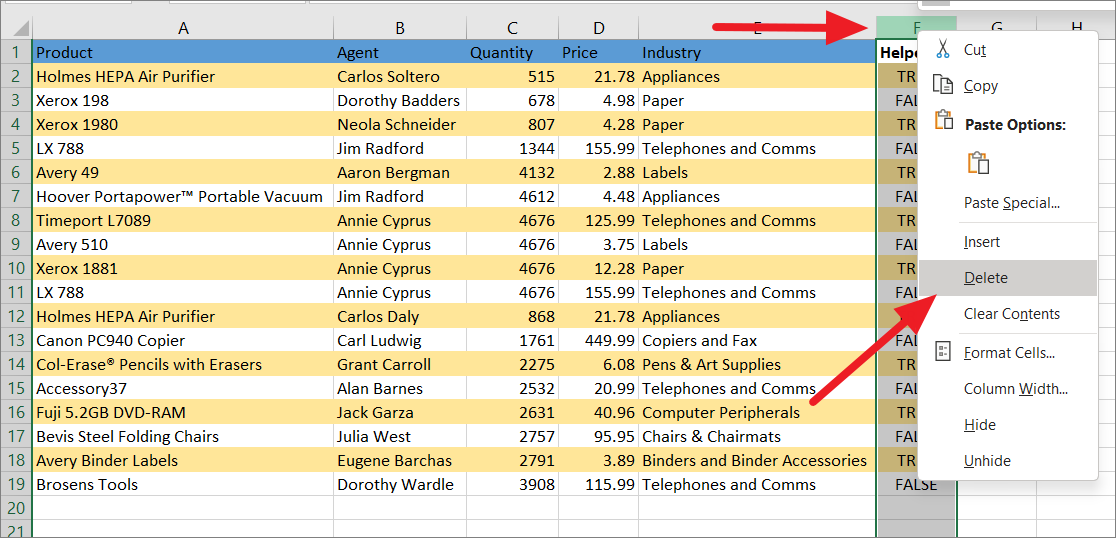This screenshot has width=1116, height=538.
Task: Select row 19 header
Action: [x=16, y=485]
